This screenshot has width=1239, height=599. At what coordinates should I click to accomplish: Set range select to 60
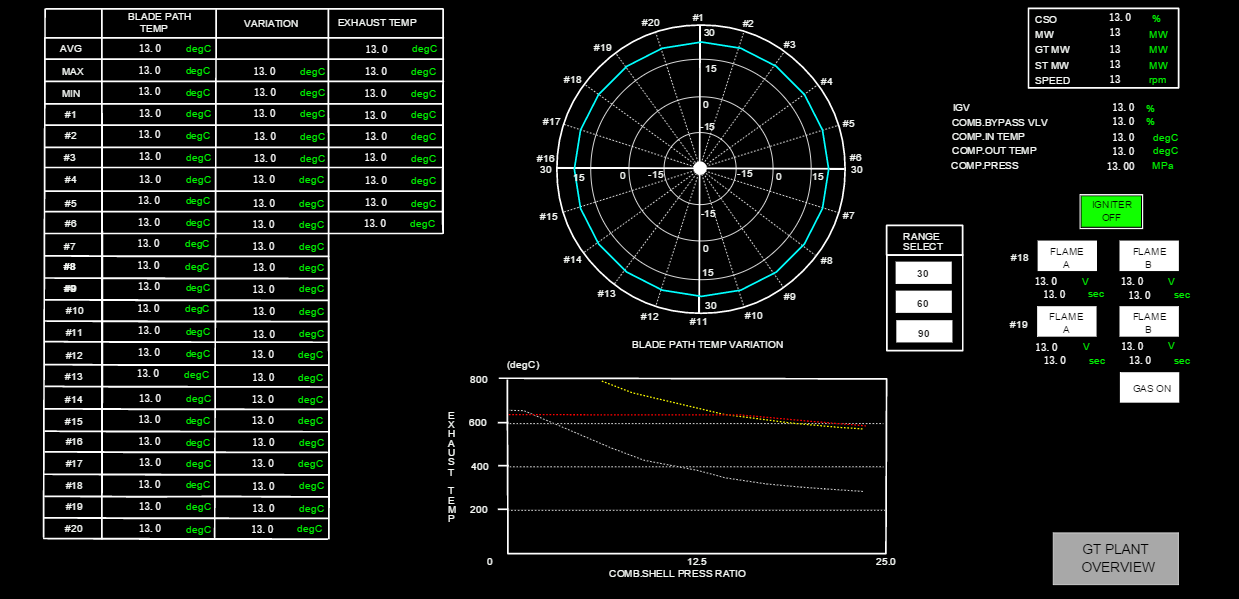click(x=923, y=303)
